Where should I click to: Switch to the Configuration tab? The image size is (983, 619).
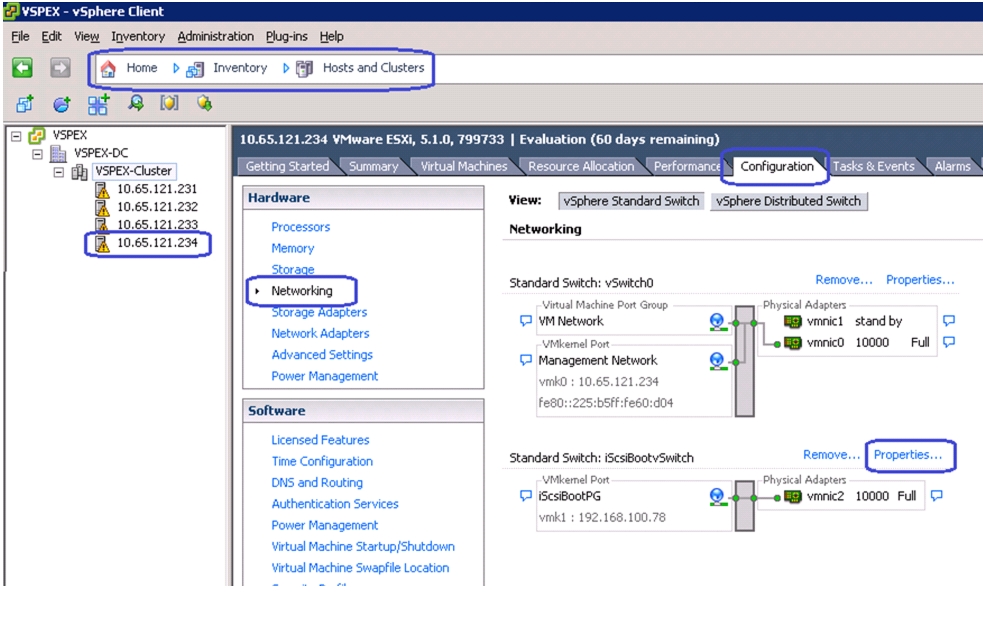[777, 166]
